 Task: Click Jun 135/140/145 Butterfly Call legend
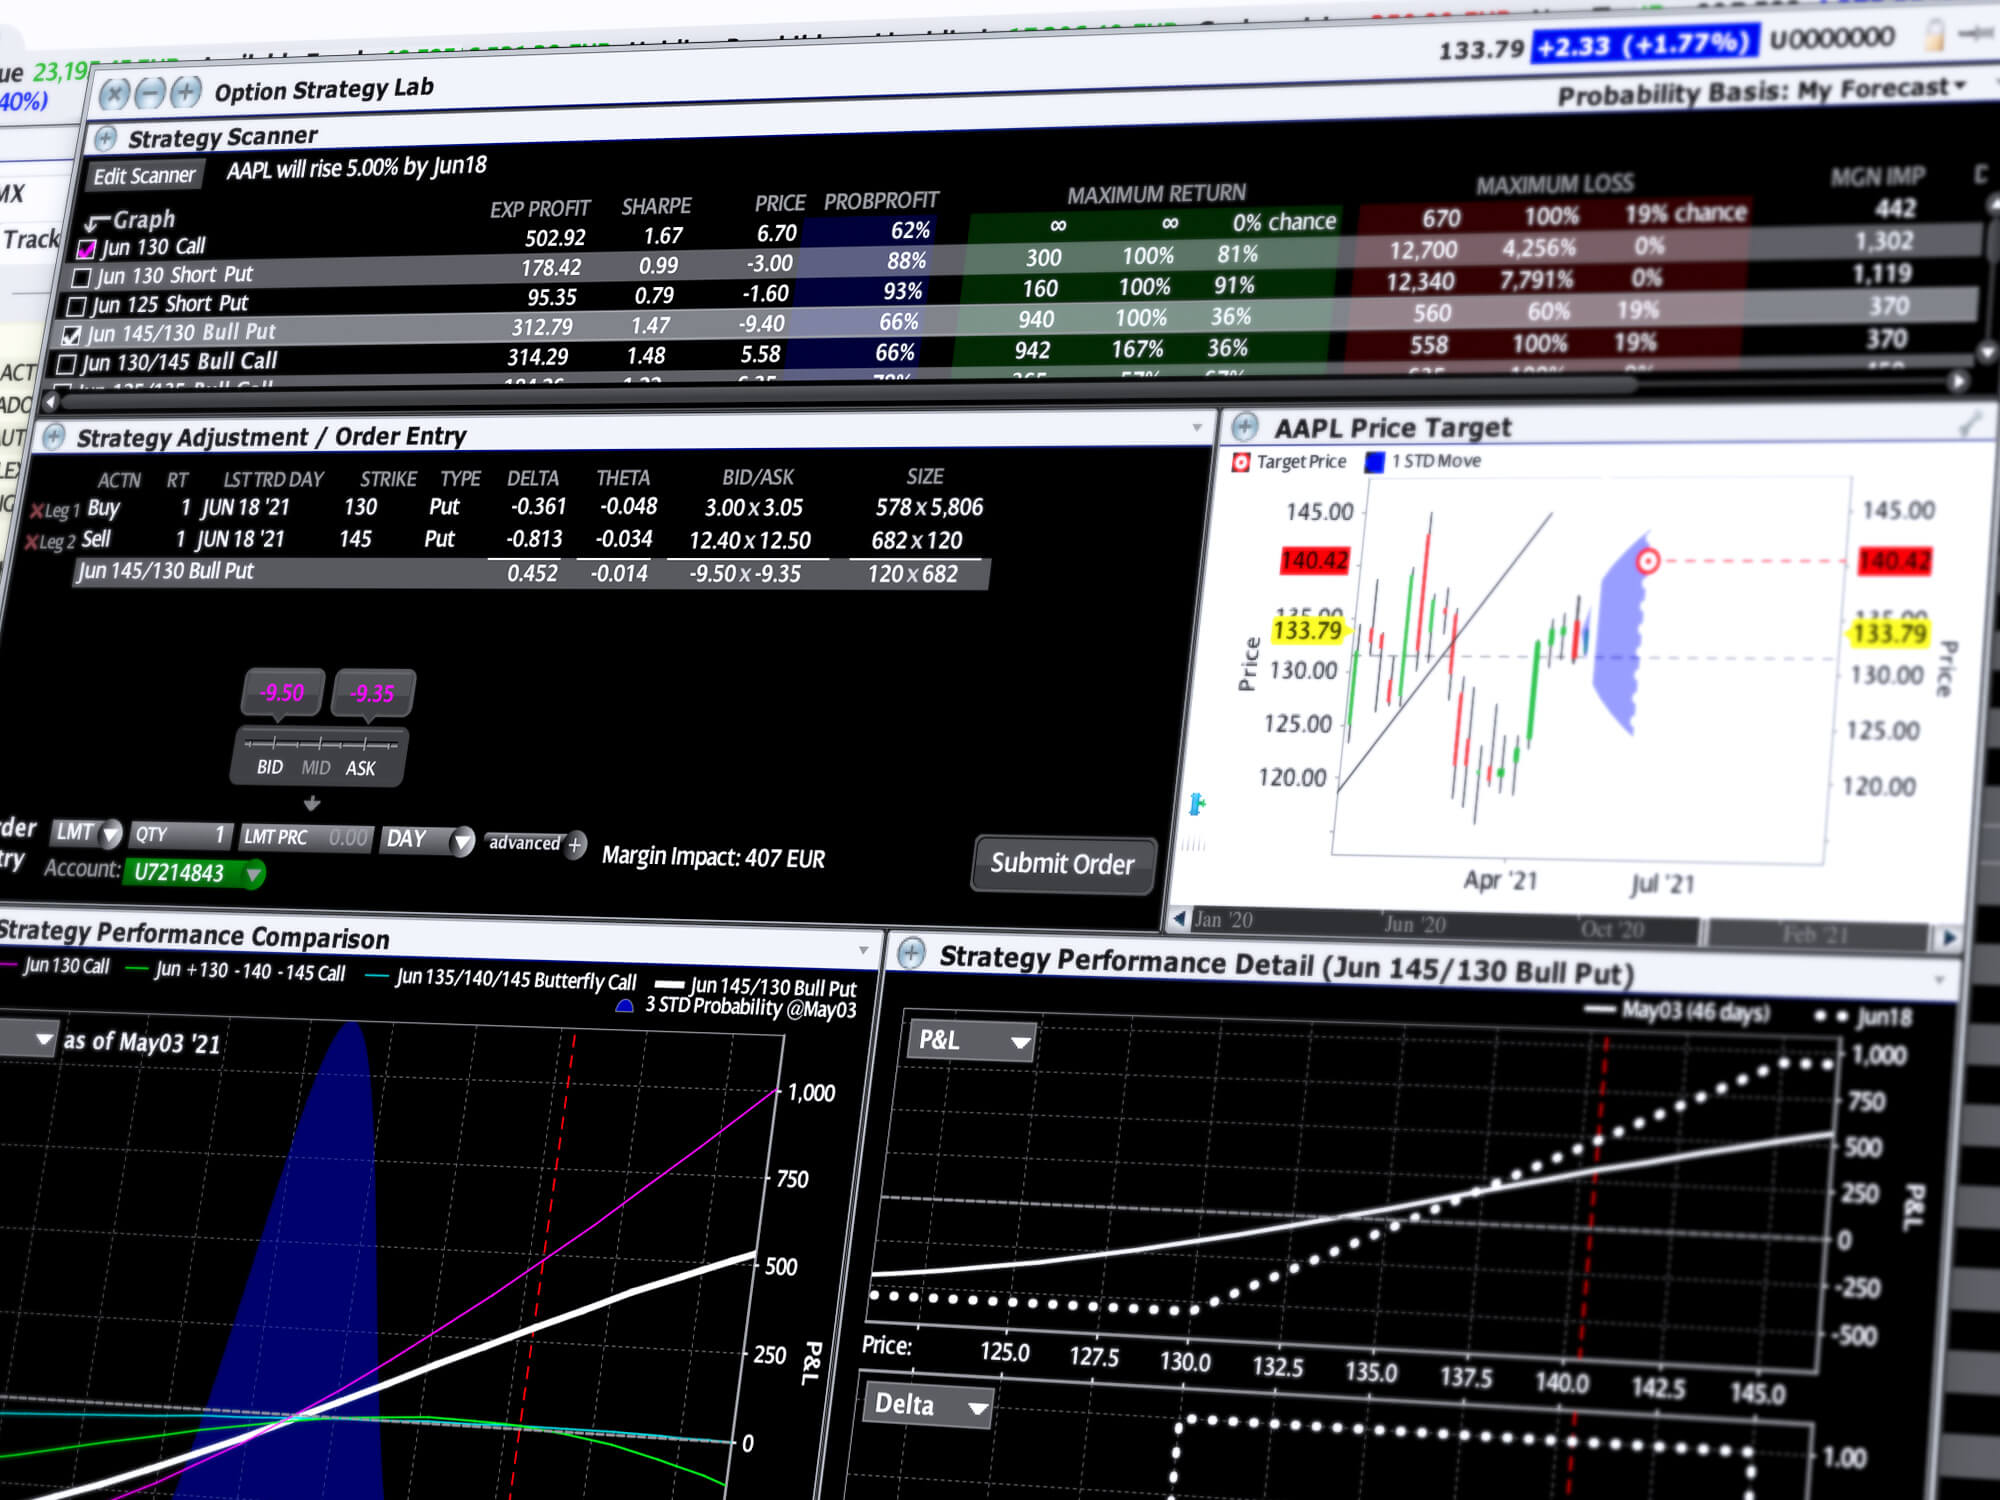(502, 978)
